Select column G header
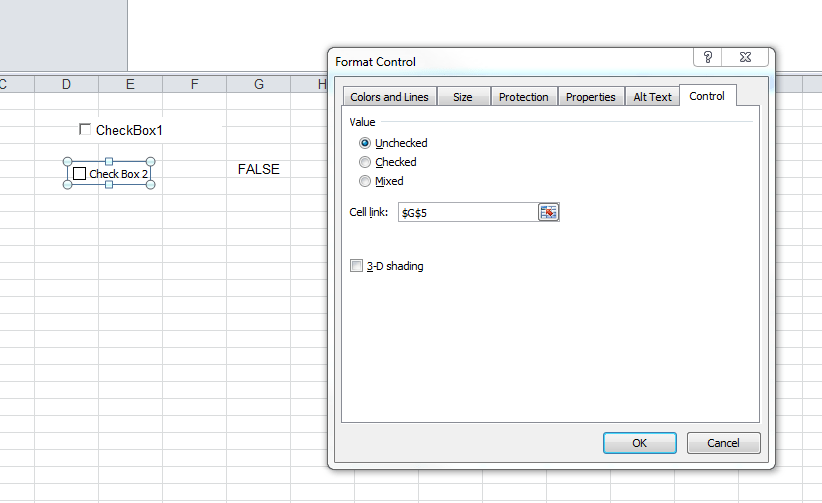 [258, 84]
